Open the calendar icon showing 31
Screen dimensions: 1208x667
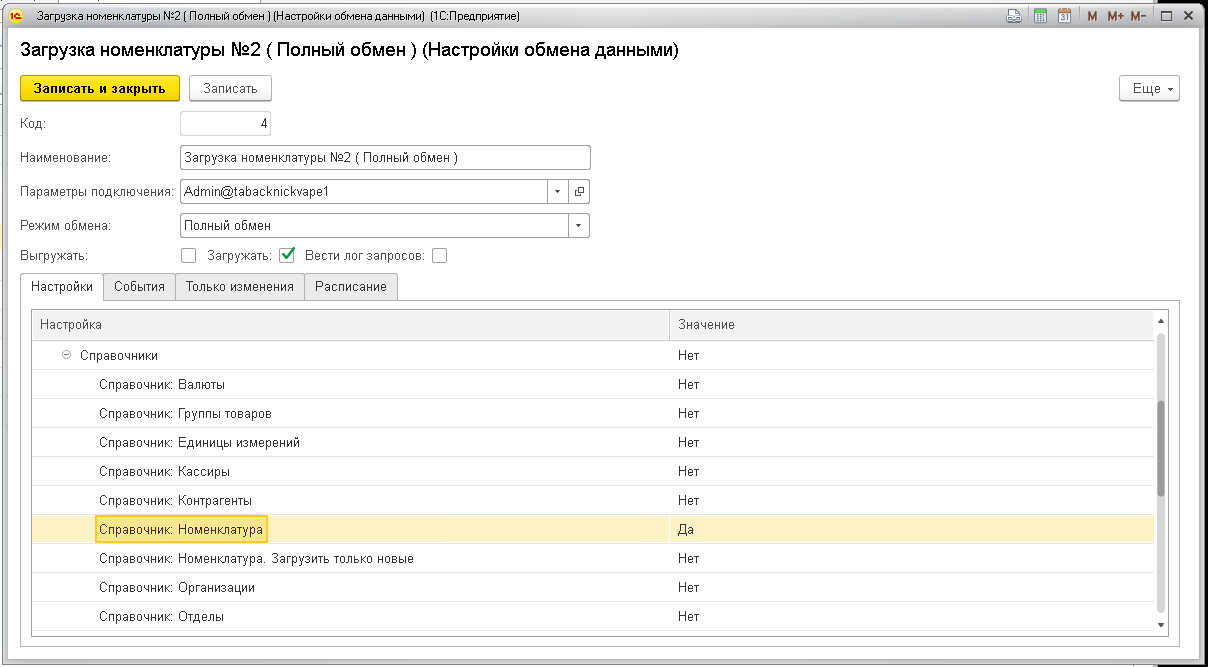(x=1065, y=16)
